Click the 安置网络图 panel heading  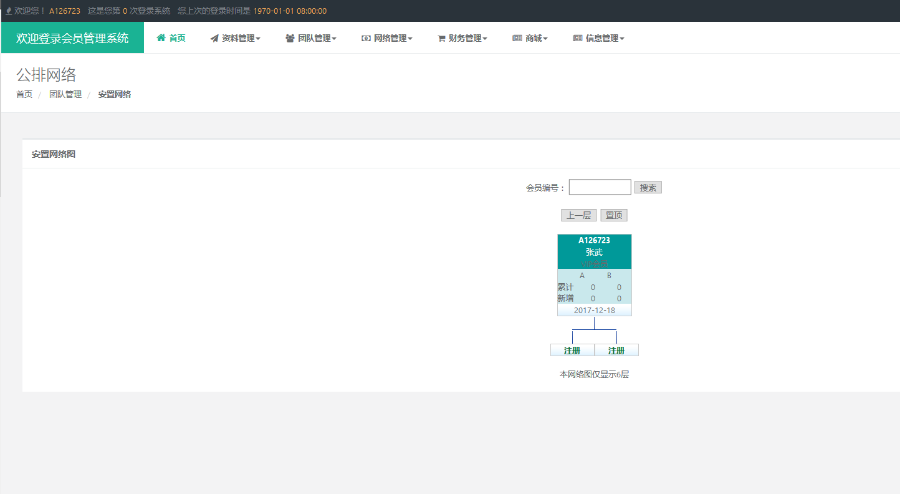[53, 154]
